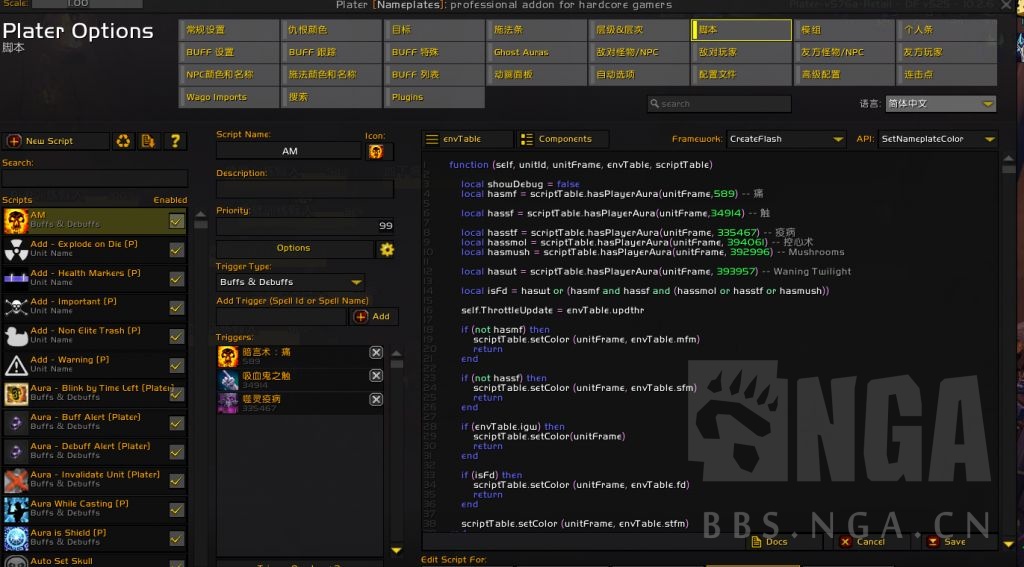The width and height of the screenshot is (1024, 567).
Task: Switch to the Wago Imports tab
Action: coord(229,97)
